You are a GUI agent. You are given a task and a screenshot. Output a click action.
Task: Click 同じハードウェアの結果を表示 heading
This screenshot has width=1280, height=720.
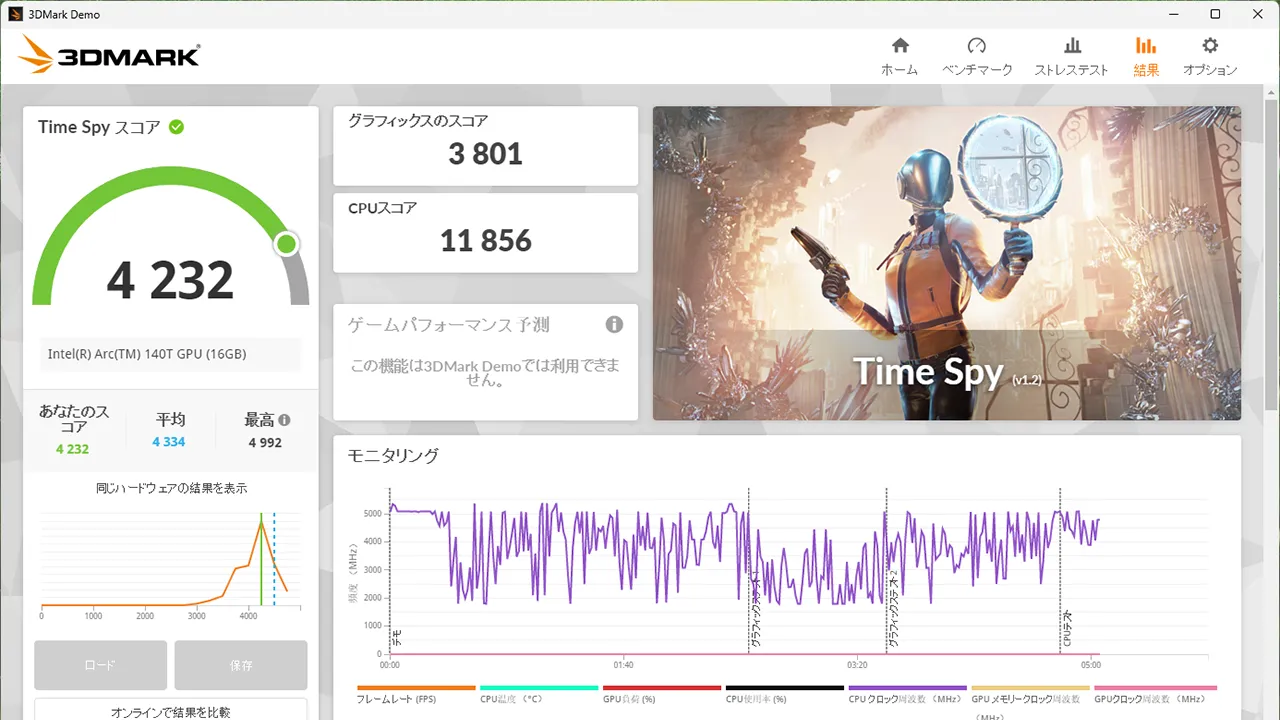click(171, 488)
